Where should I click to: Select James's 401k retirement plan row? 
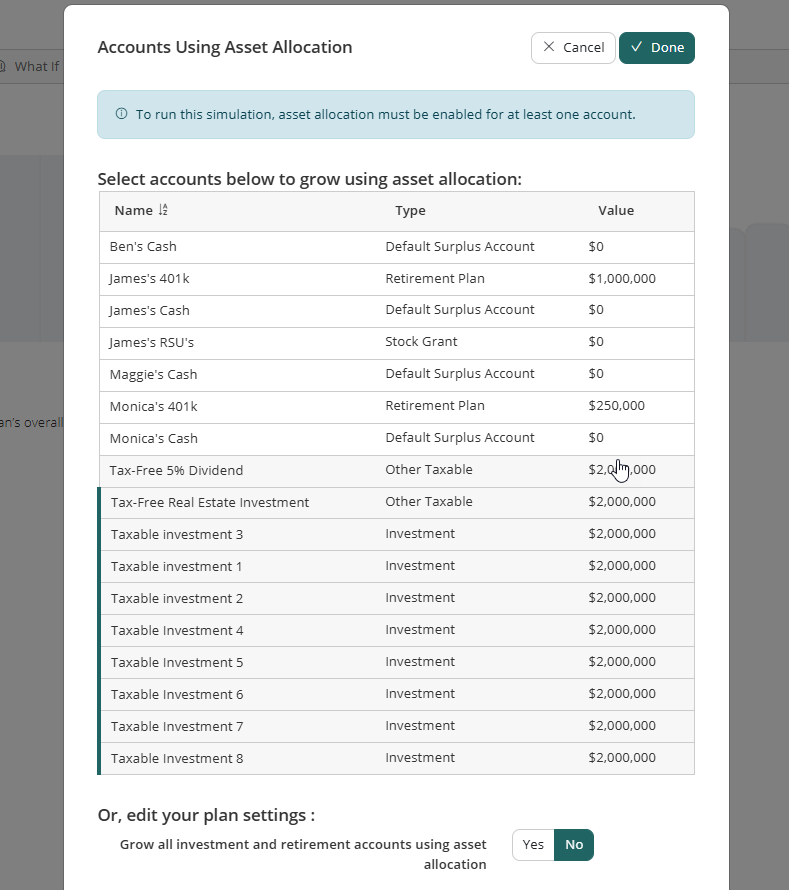point(396,279)
